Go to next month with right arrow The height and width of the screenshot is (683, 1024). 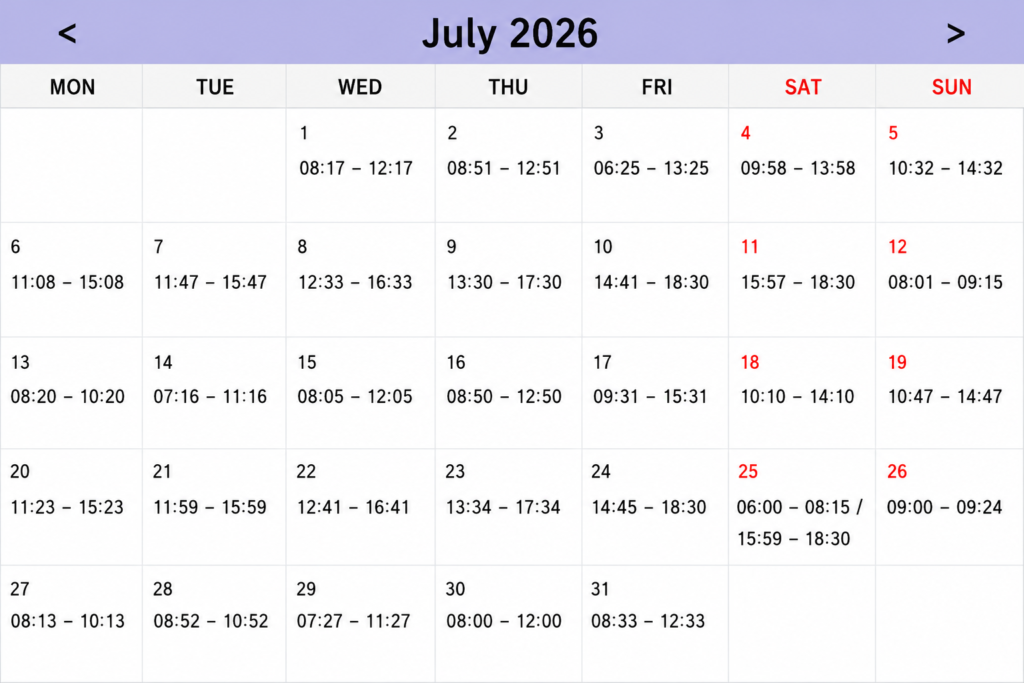coord(955,33)
